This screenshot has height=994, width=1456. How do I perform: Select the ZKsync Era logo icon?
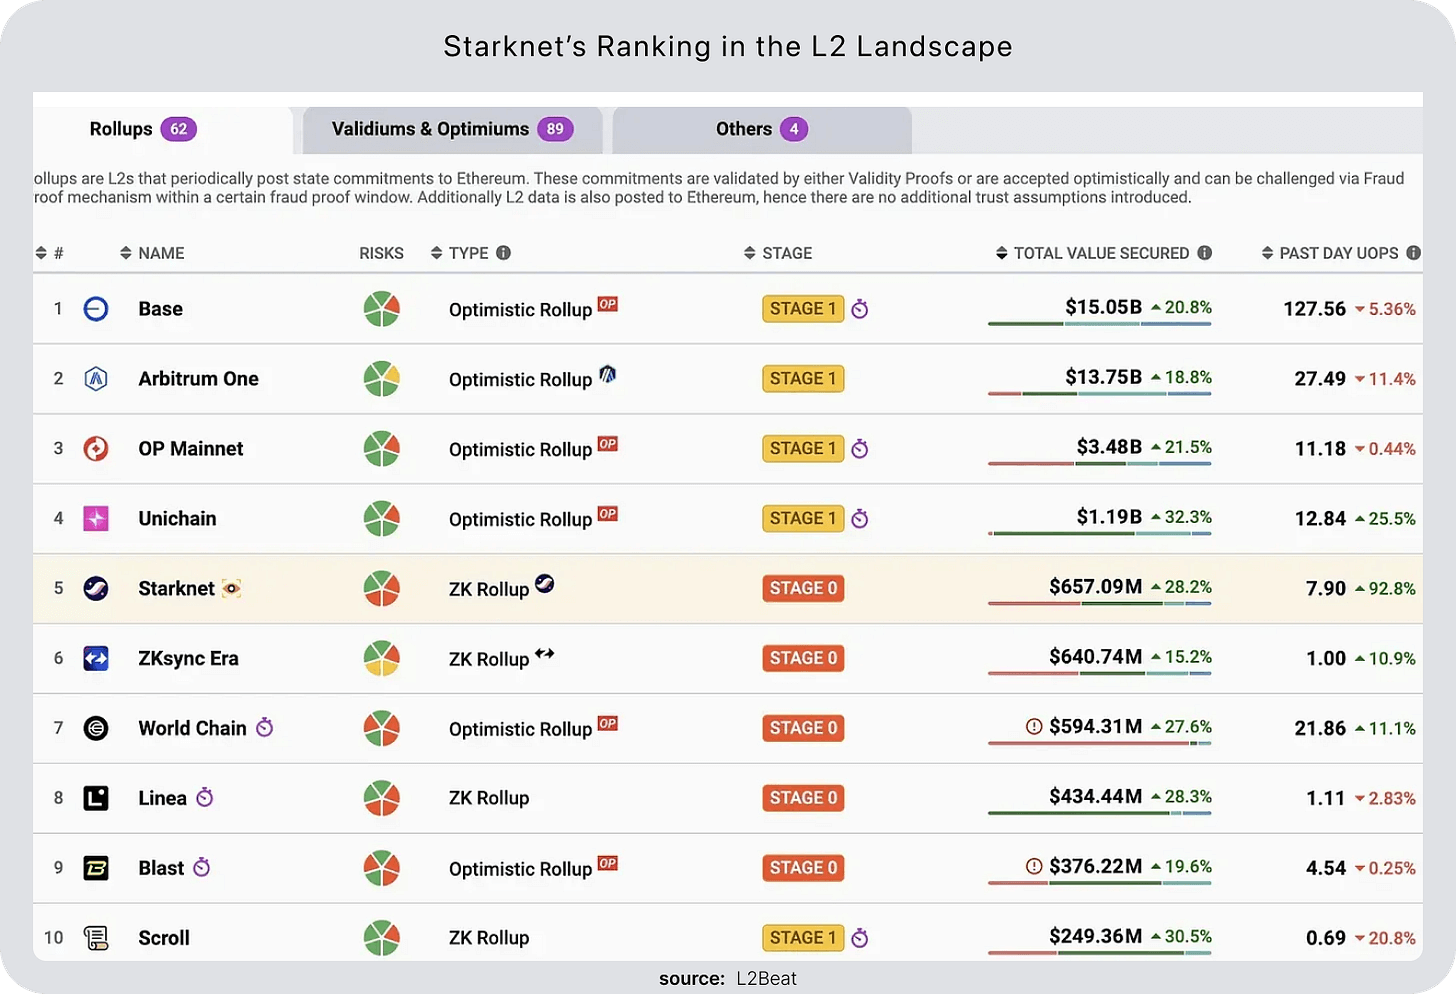[95, 658]
